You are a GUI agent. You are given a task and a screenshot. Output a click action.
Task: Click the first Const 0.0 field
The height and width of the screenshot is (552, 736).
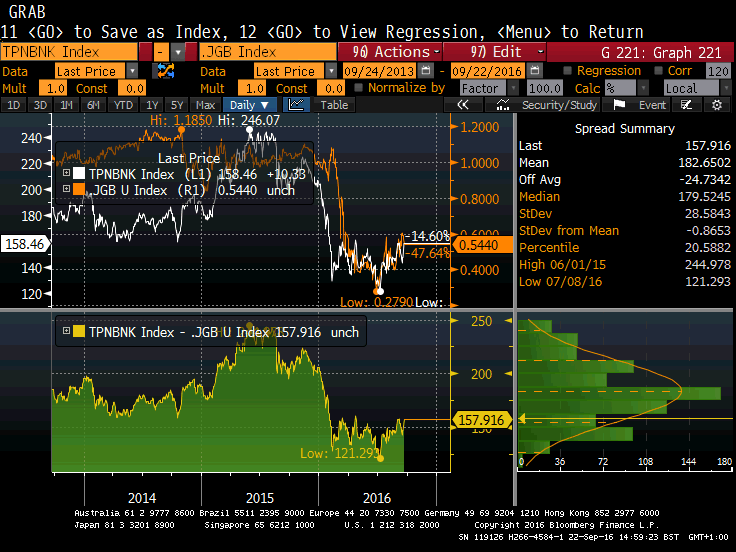(132, 88)
